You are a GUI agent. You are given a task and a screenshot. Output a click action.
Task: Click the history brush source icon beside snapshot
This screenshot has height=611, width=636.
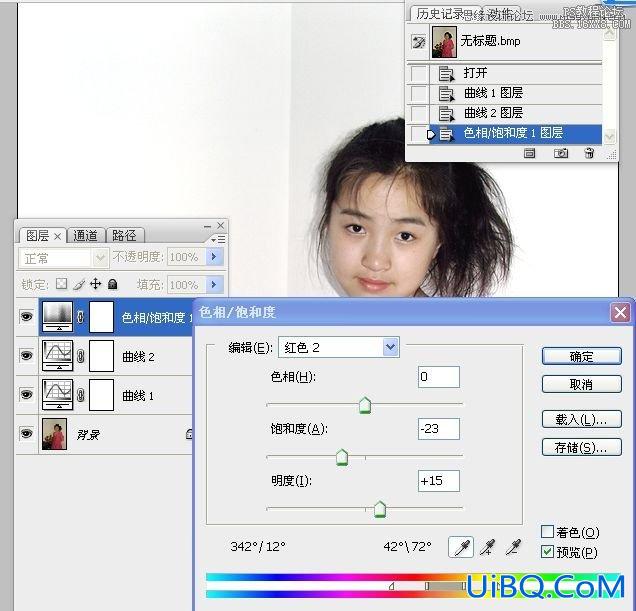(x=418, y=42)
